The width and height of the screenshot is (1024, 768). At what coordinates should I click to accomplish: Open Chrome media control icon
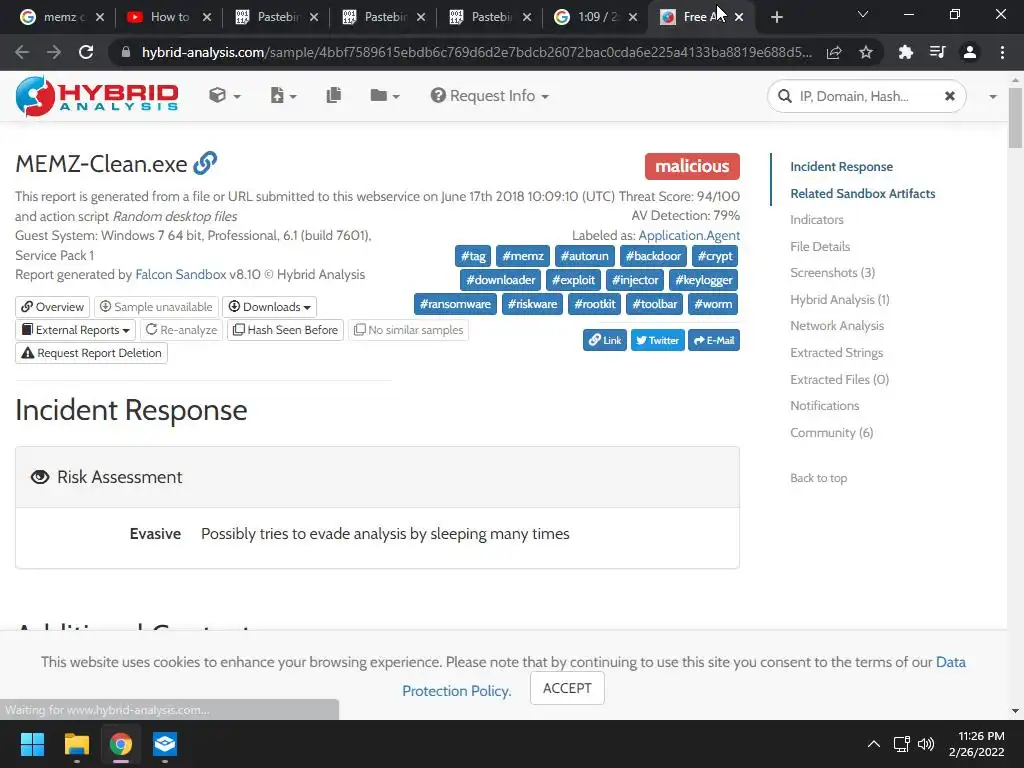[937, 52]
